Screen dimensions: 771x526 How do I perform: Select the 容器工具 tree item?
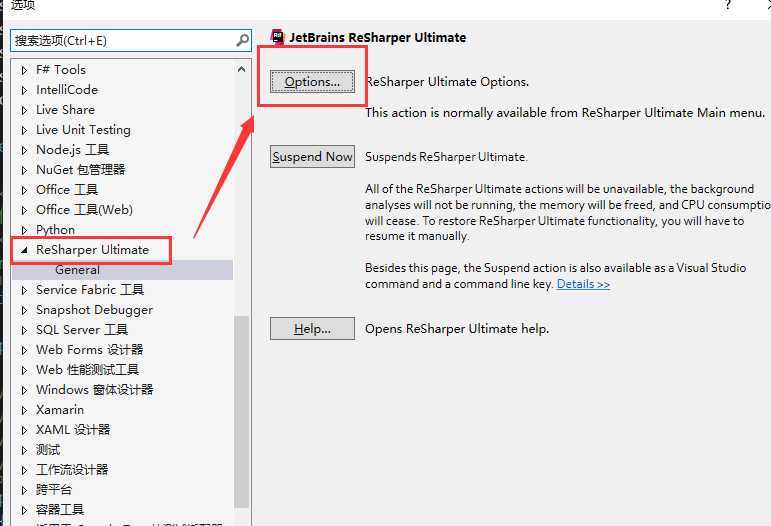[x=60, y=510]
